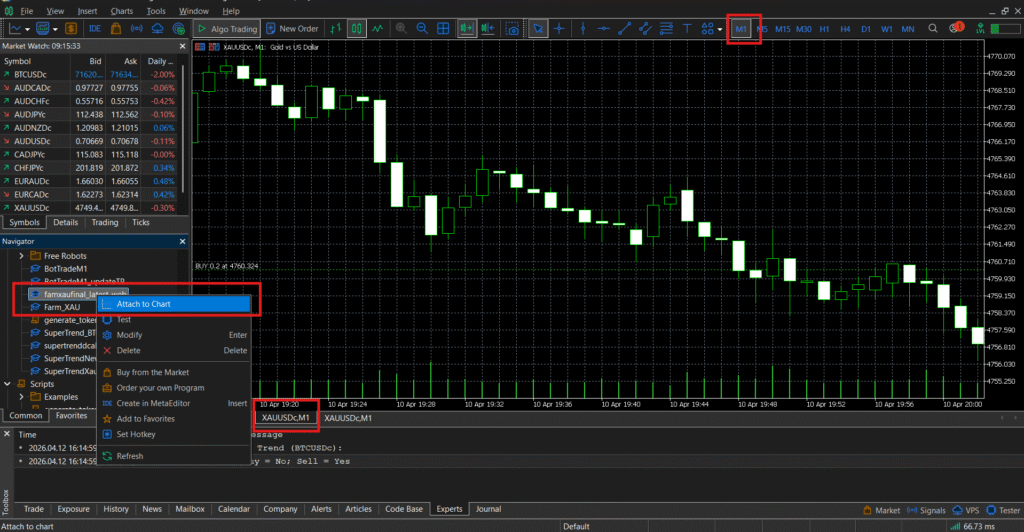Collapse the Scripts tree node
This screenshot has width=1024, height=532.
coord(8,383)
